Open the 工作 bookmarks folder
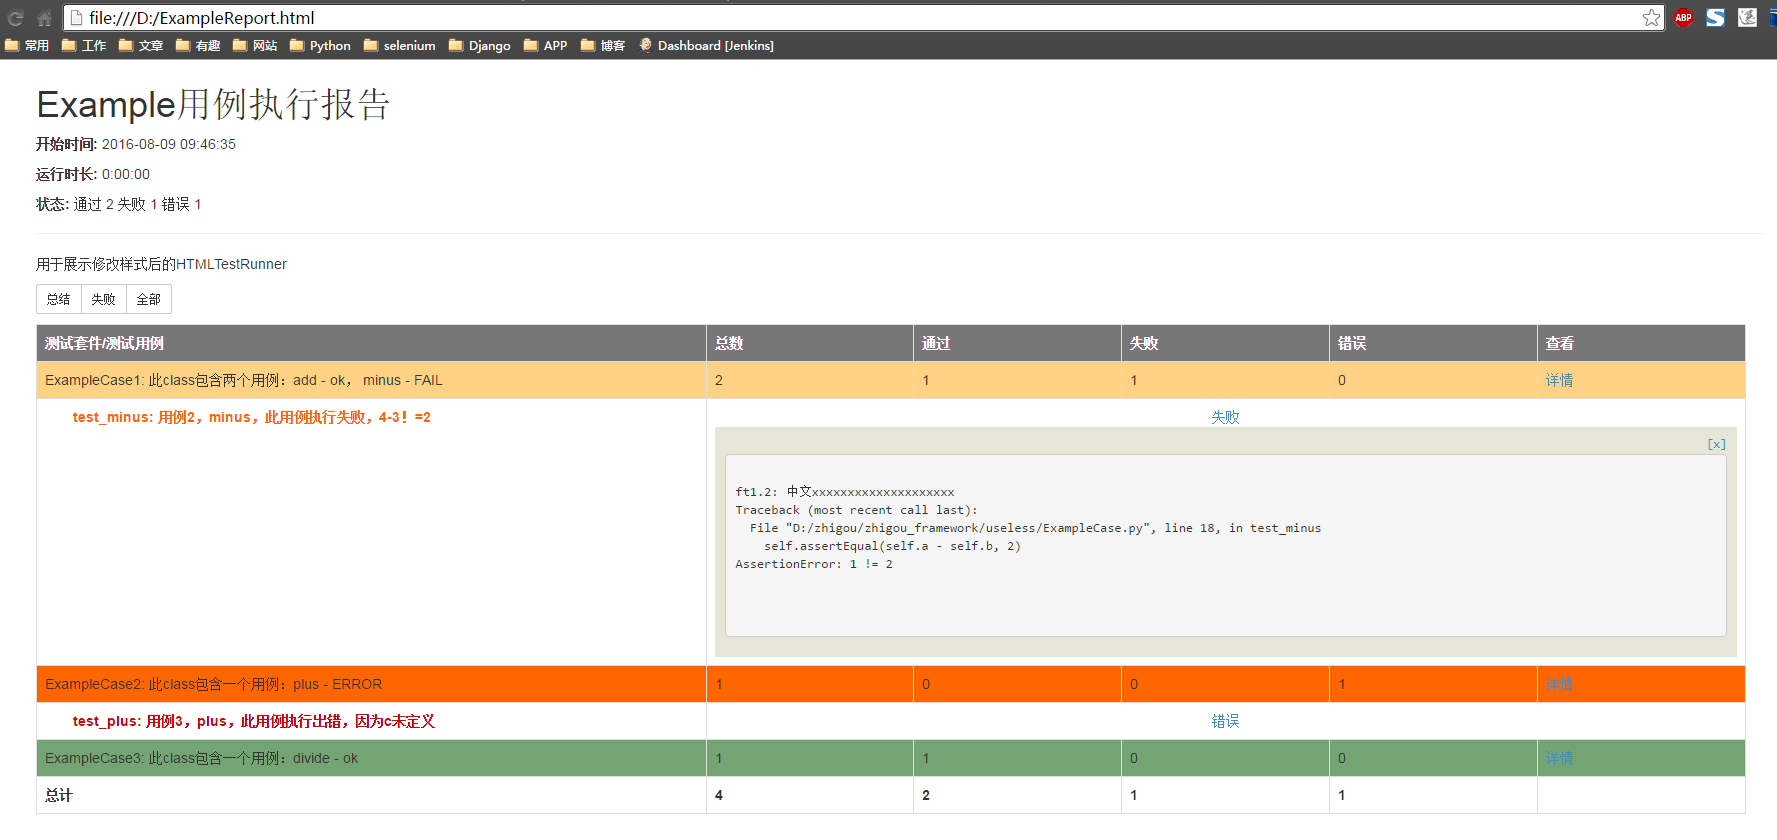 tap(84, 45)
